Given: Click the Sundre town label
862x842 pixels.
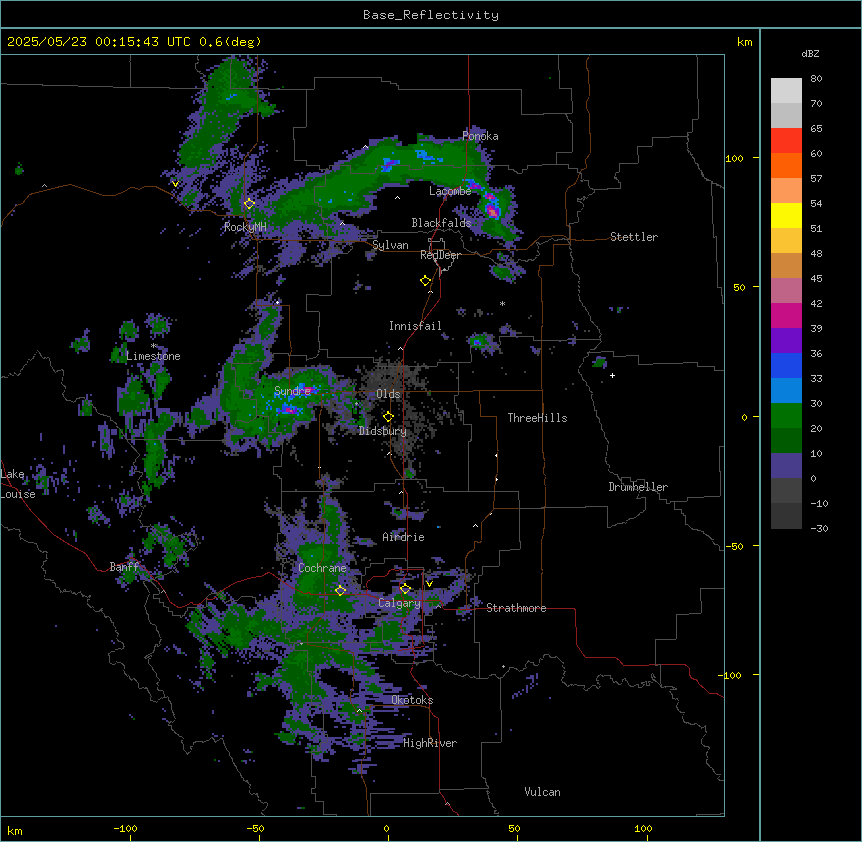Looking at the screenshot, I should pos(292,391).
